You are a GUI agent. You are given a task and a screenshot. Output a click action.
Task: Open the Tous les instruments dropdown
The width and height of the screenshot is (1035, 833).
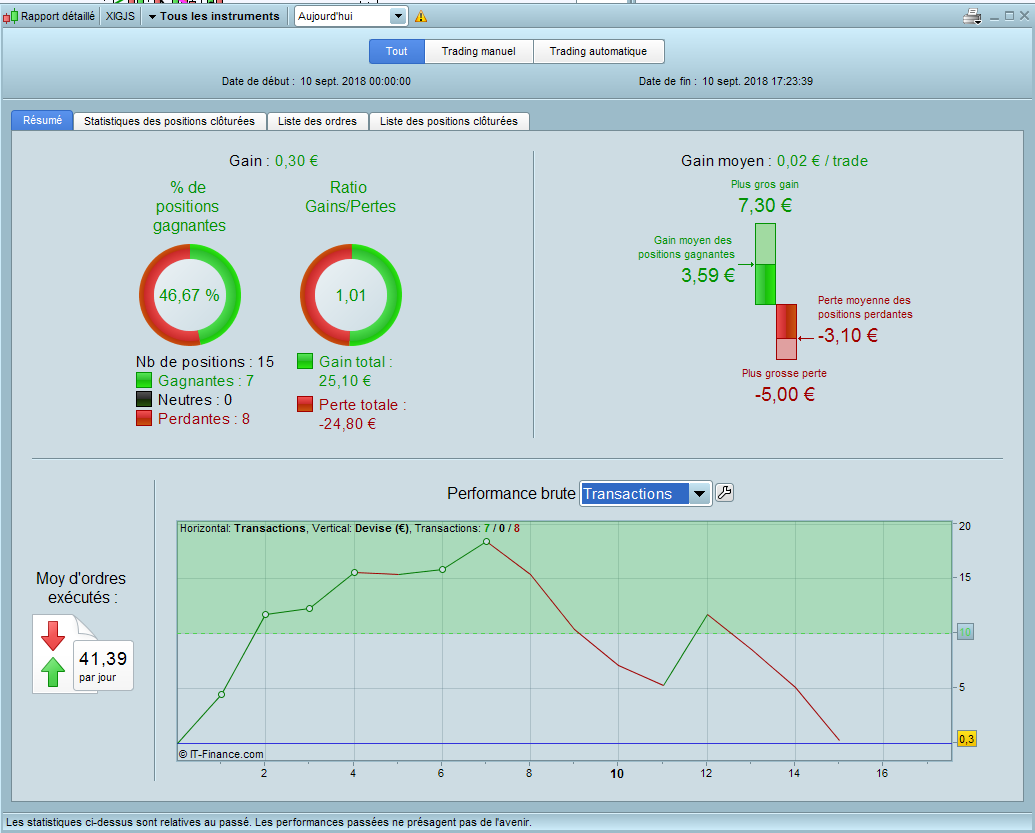point(213,17)
